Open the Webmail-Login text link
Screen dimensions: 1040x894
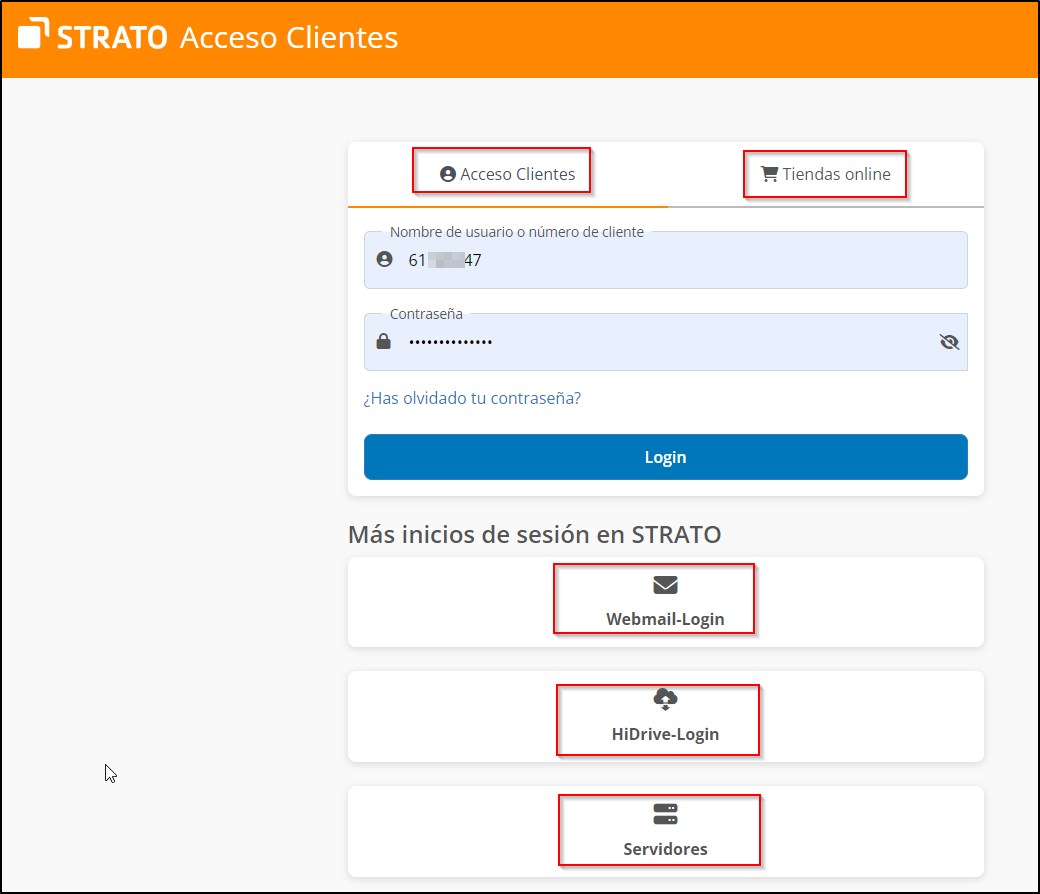(x=665, y=619)
